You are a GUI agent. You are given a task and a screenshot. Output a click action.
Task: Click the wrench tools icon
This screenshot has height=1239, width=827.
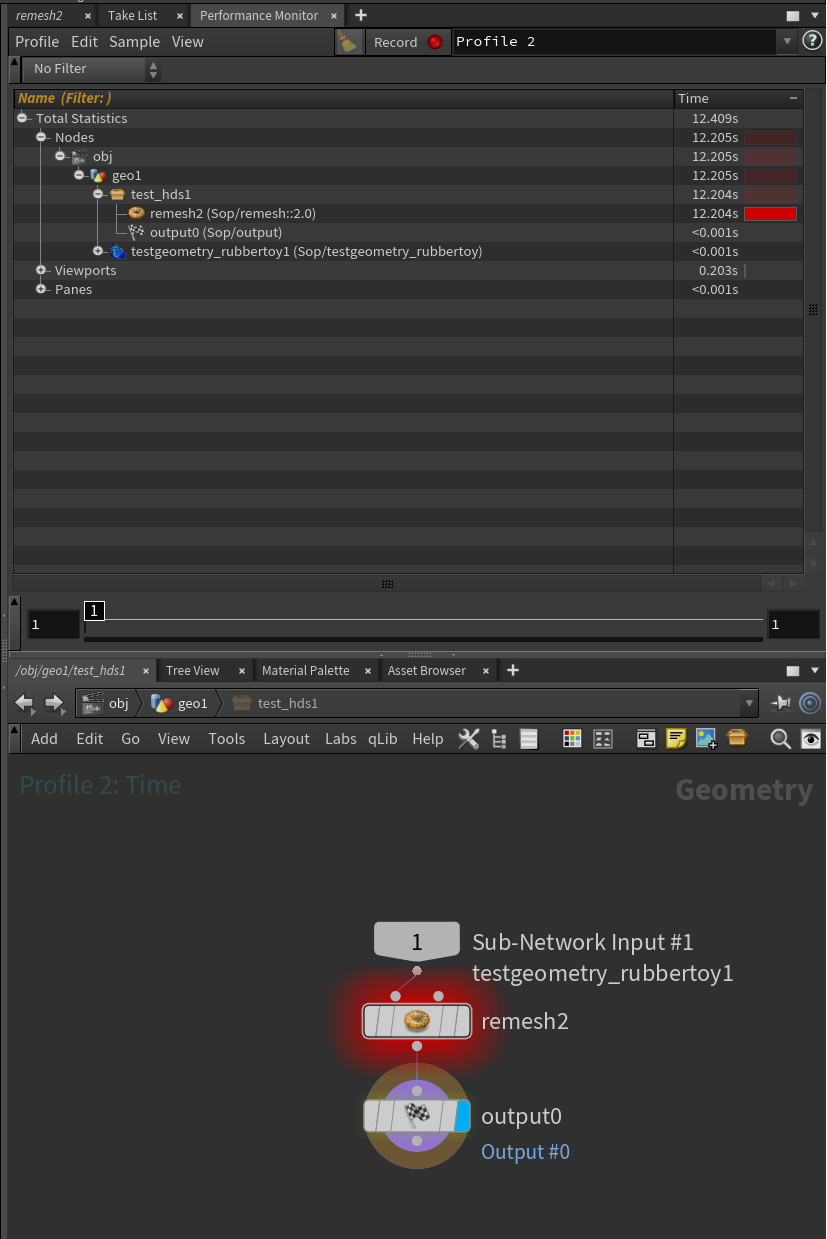[468, 739]
